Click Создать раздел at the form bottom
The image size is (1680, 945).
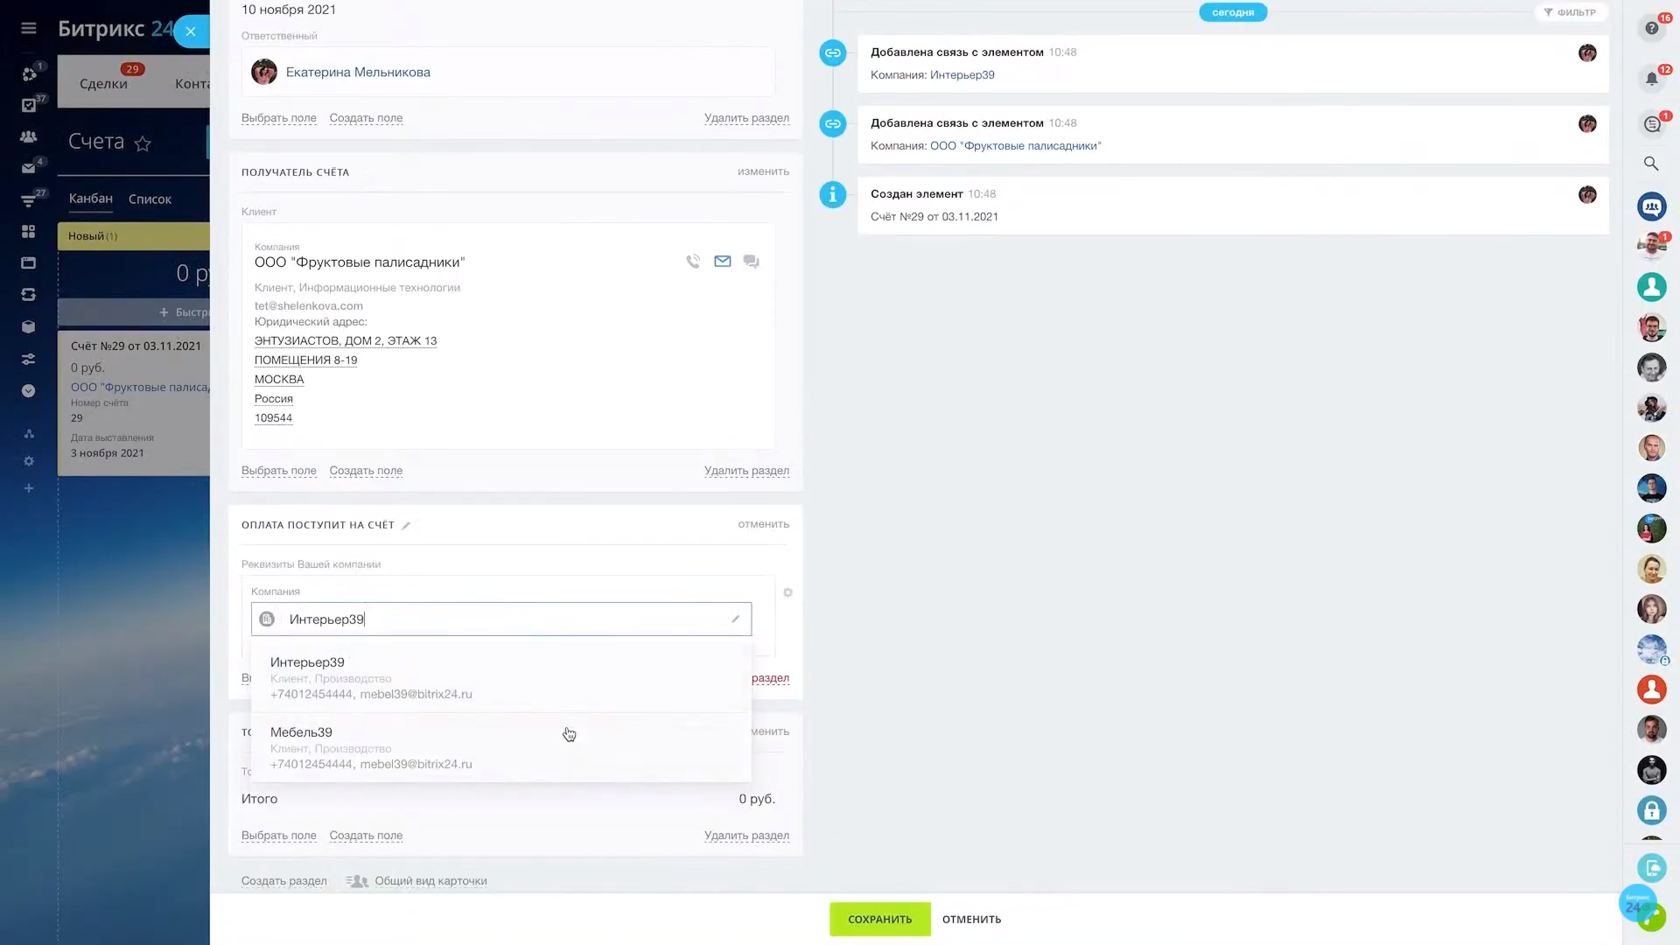coord(284,881)
